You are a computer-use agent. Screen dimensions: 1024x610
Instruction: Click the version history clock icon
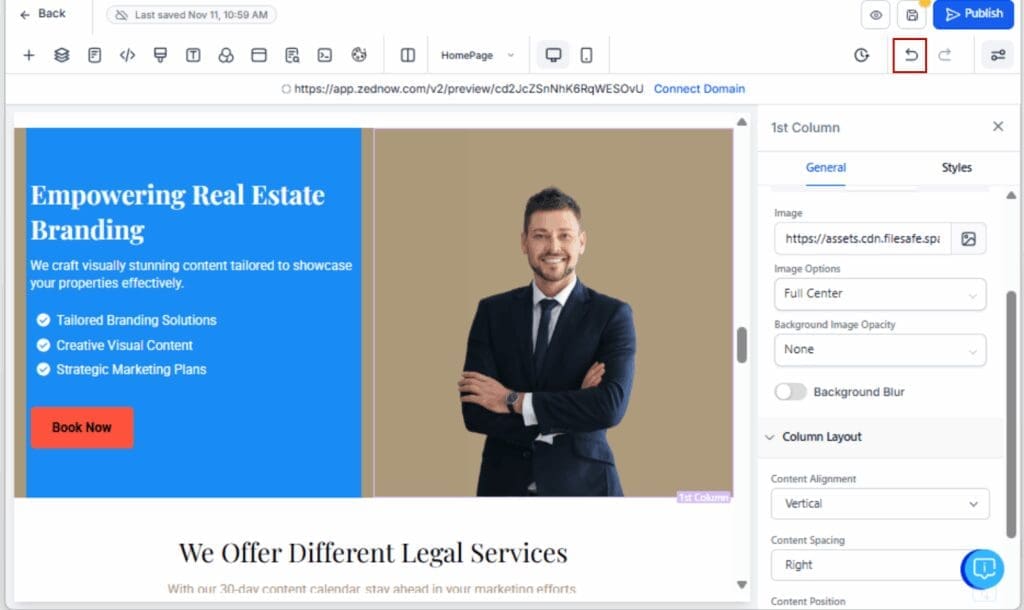[861, 55]
